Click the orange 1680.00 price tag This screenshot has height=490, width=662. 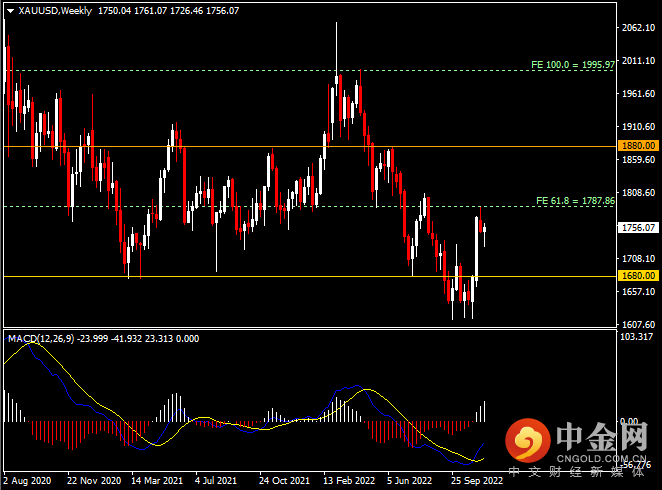[x=637, y=275]
